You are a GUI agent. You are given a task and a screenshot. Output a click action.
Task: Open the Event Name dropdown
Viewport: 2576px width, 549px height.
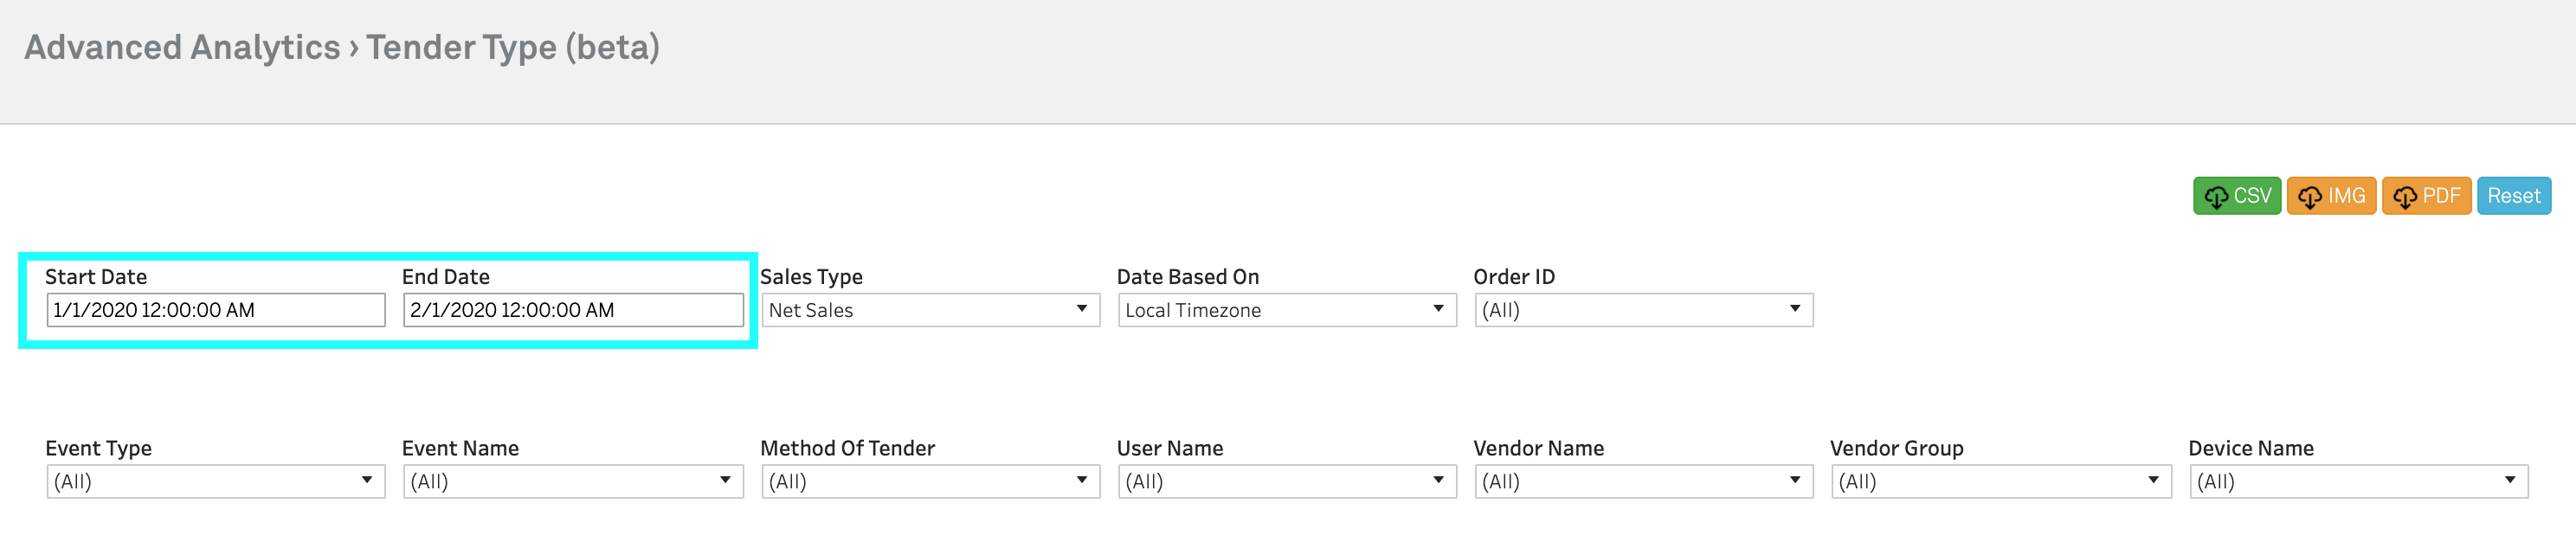click(572, 481)
